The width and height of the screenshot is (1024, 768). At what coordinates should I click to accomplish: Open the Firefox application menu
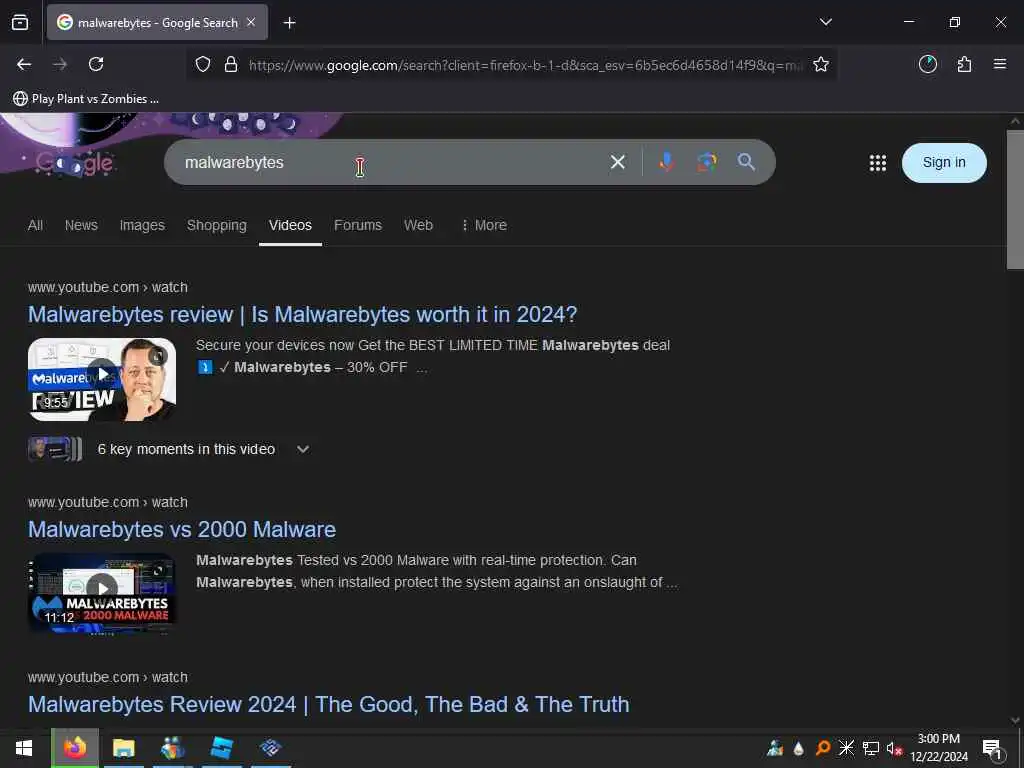click(999, 64)
